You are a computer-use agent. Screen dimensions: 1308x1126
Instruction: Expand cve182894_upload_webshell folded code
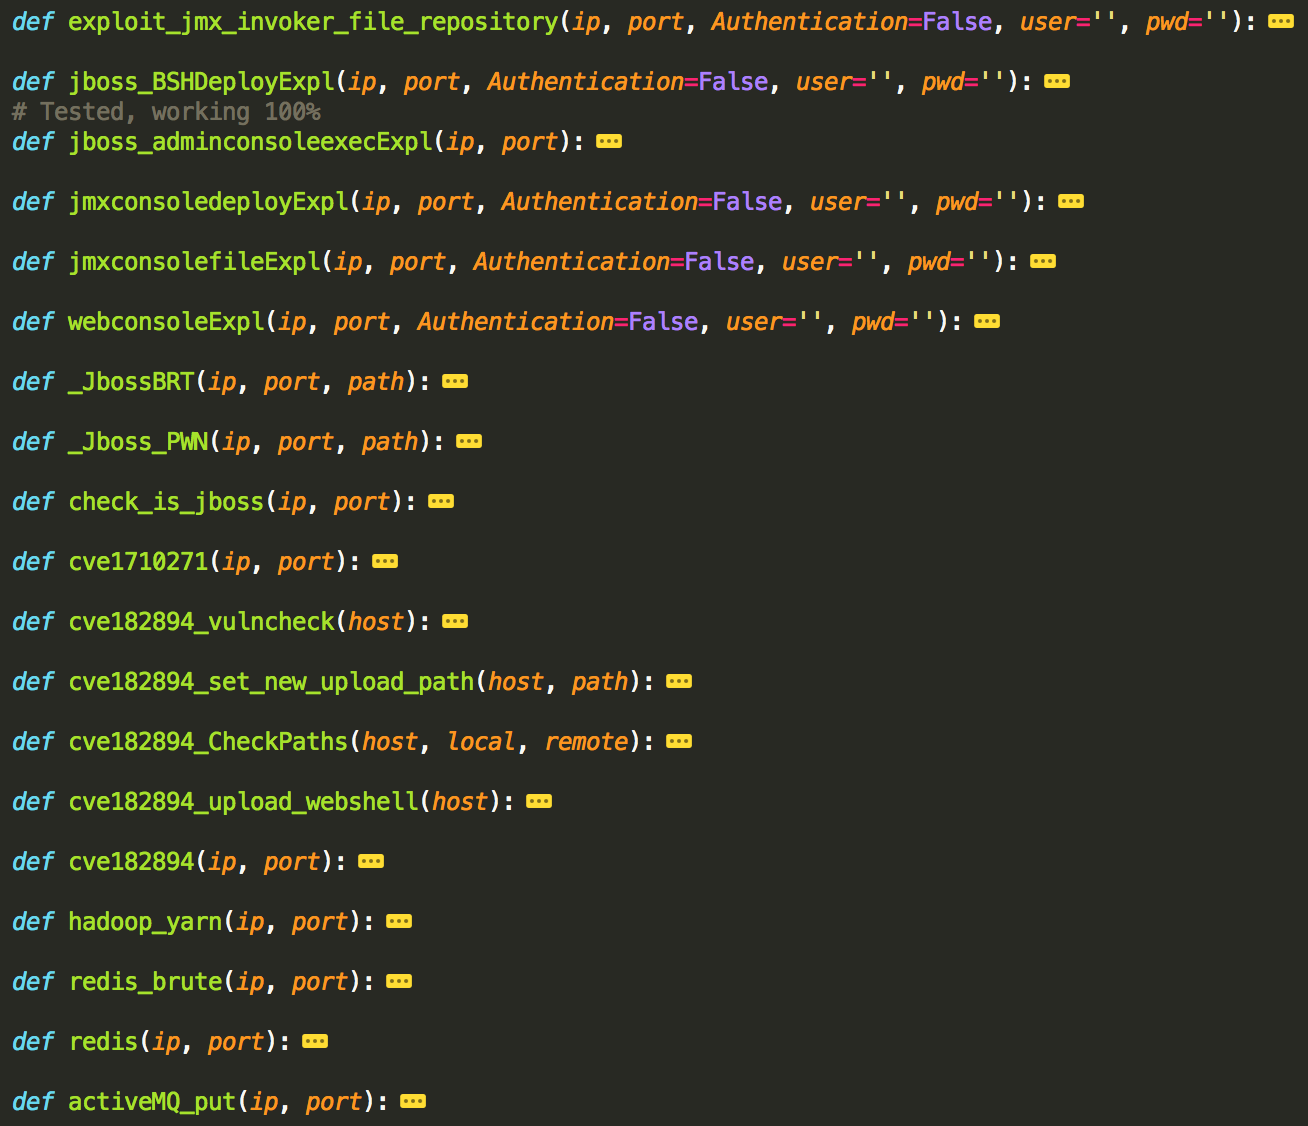538,801
